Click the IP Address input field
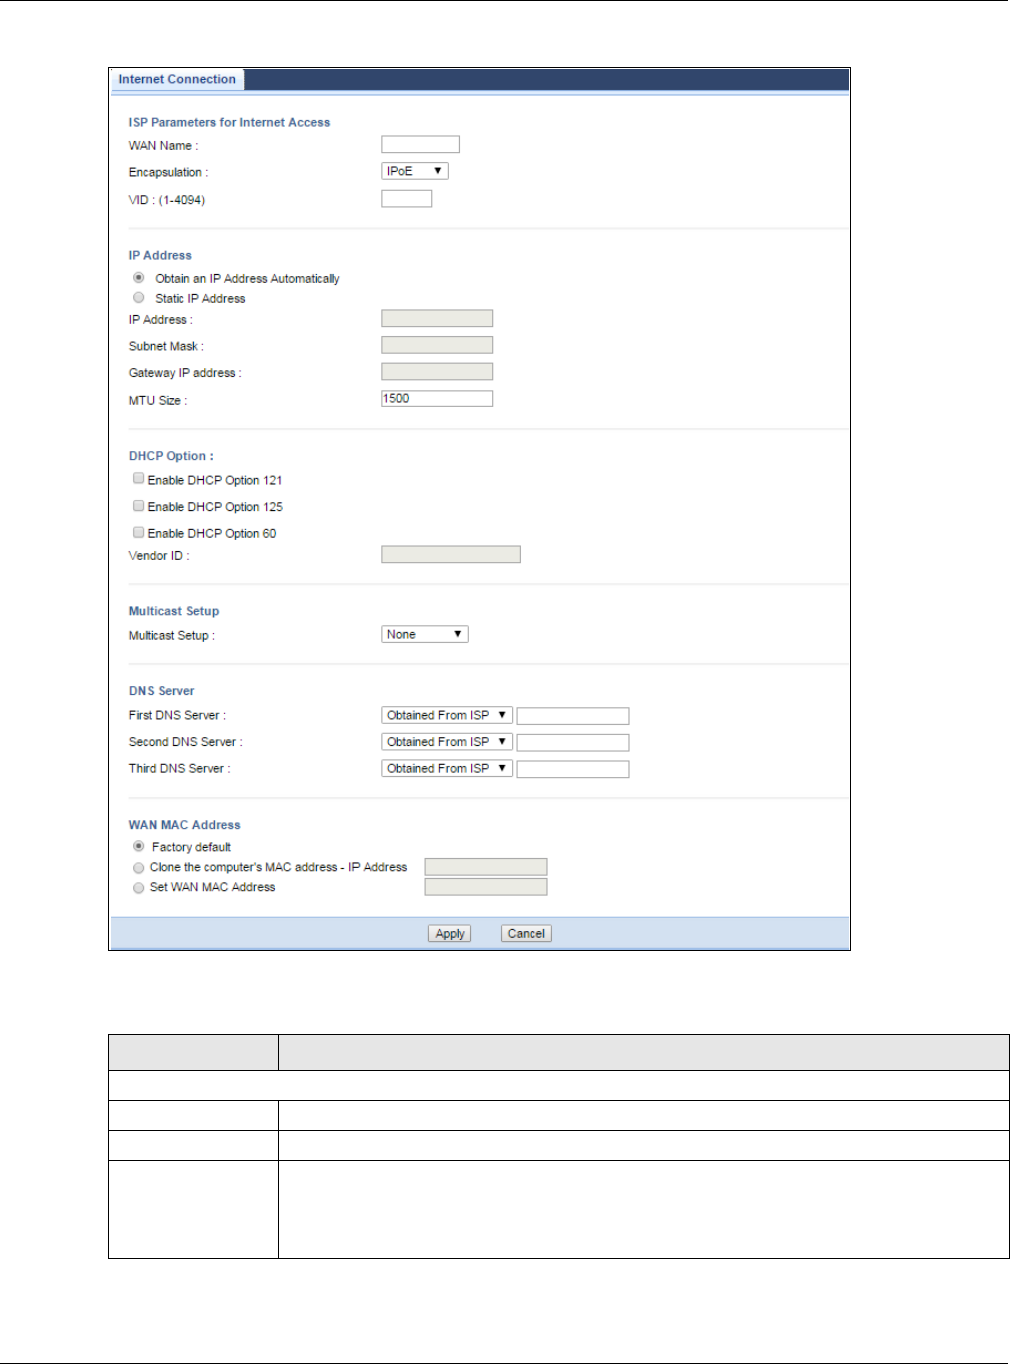The image size is (1010, 1364). coord(437,319)
